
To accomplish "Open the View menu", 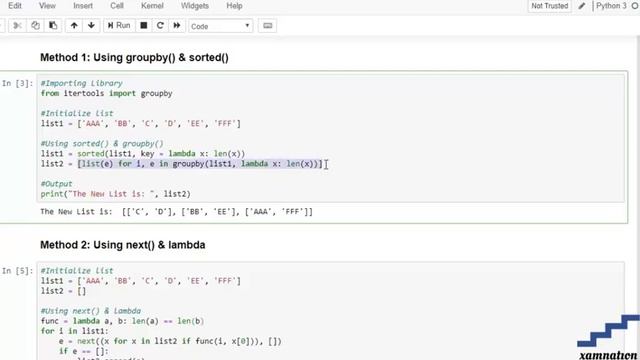I will 47,6.
